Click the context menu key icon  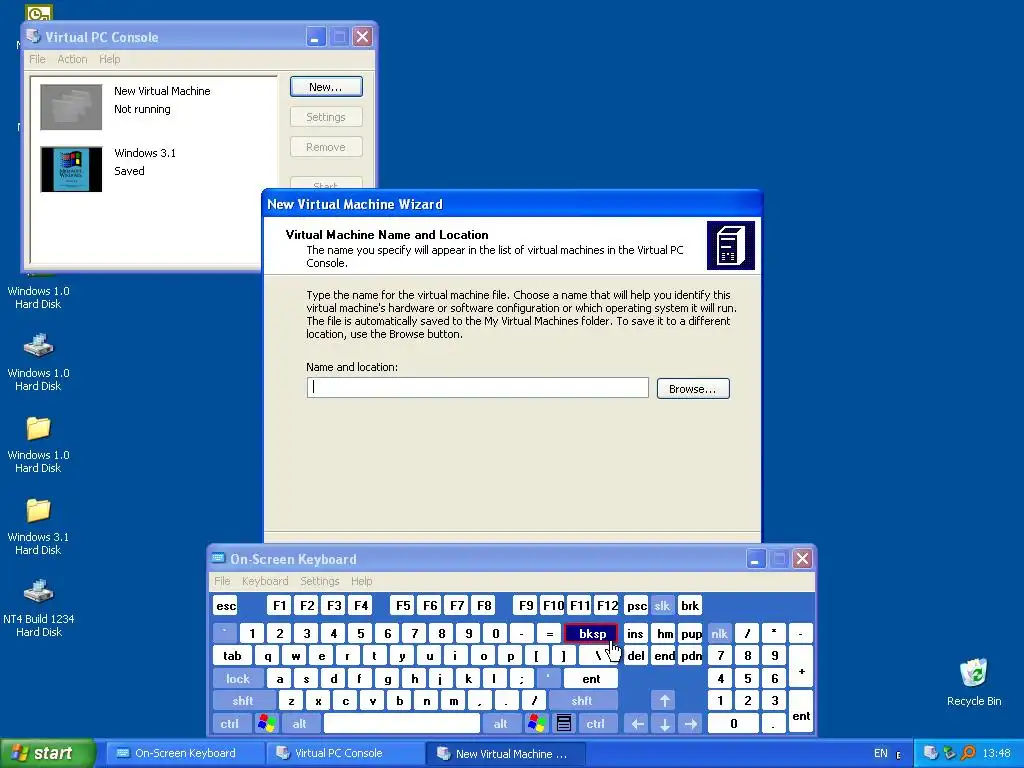564,724
